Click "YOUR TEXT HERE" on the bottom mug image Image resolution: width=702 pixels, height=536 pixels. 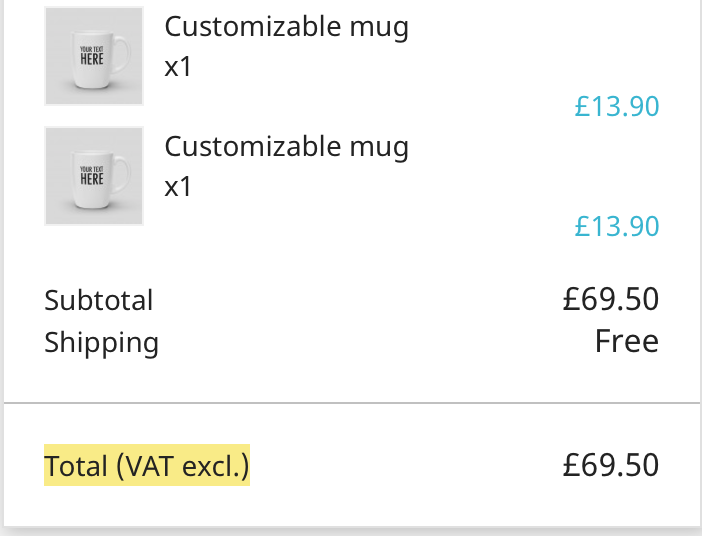click(x=92, y=175)
